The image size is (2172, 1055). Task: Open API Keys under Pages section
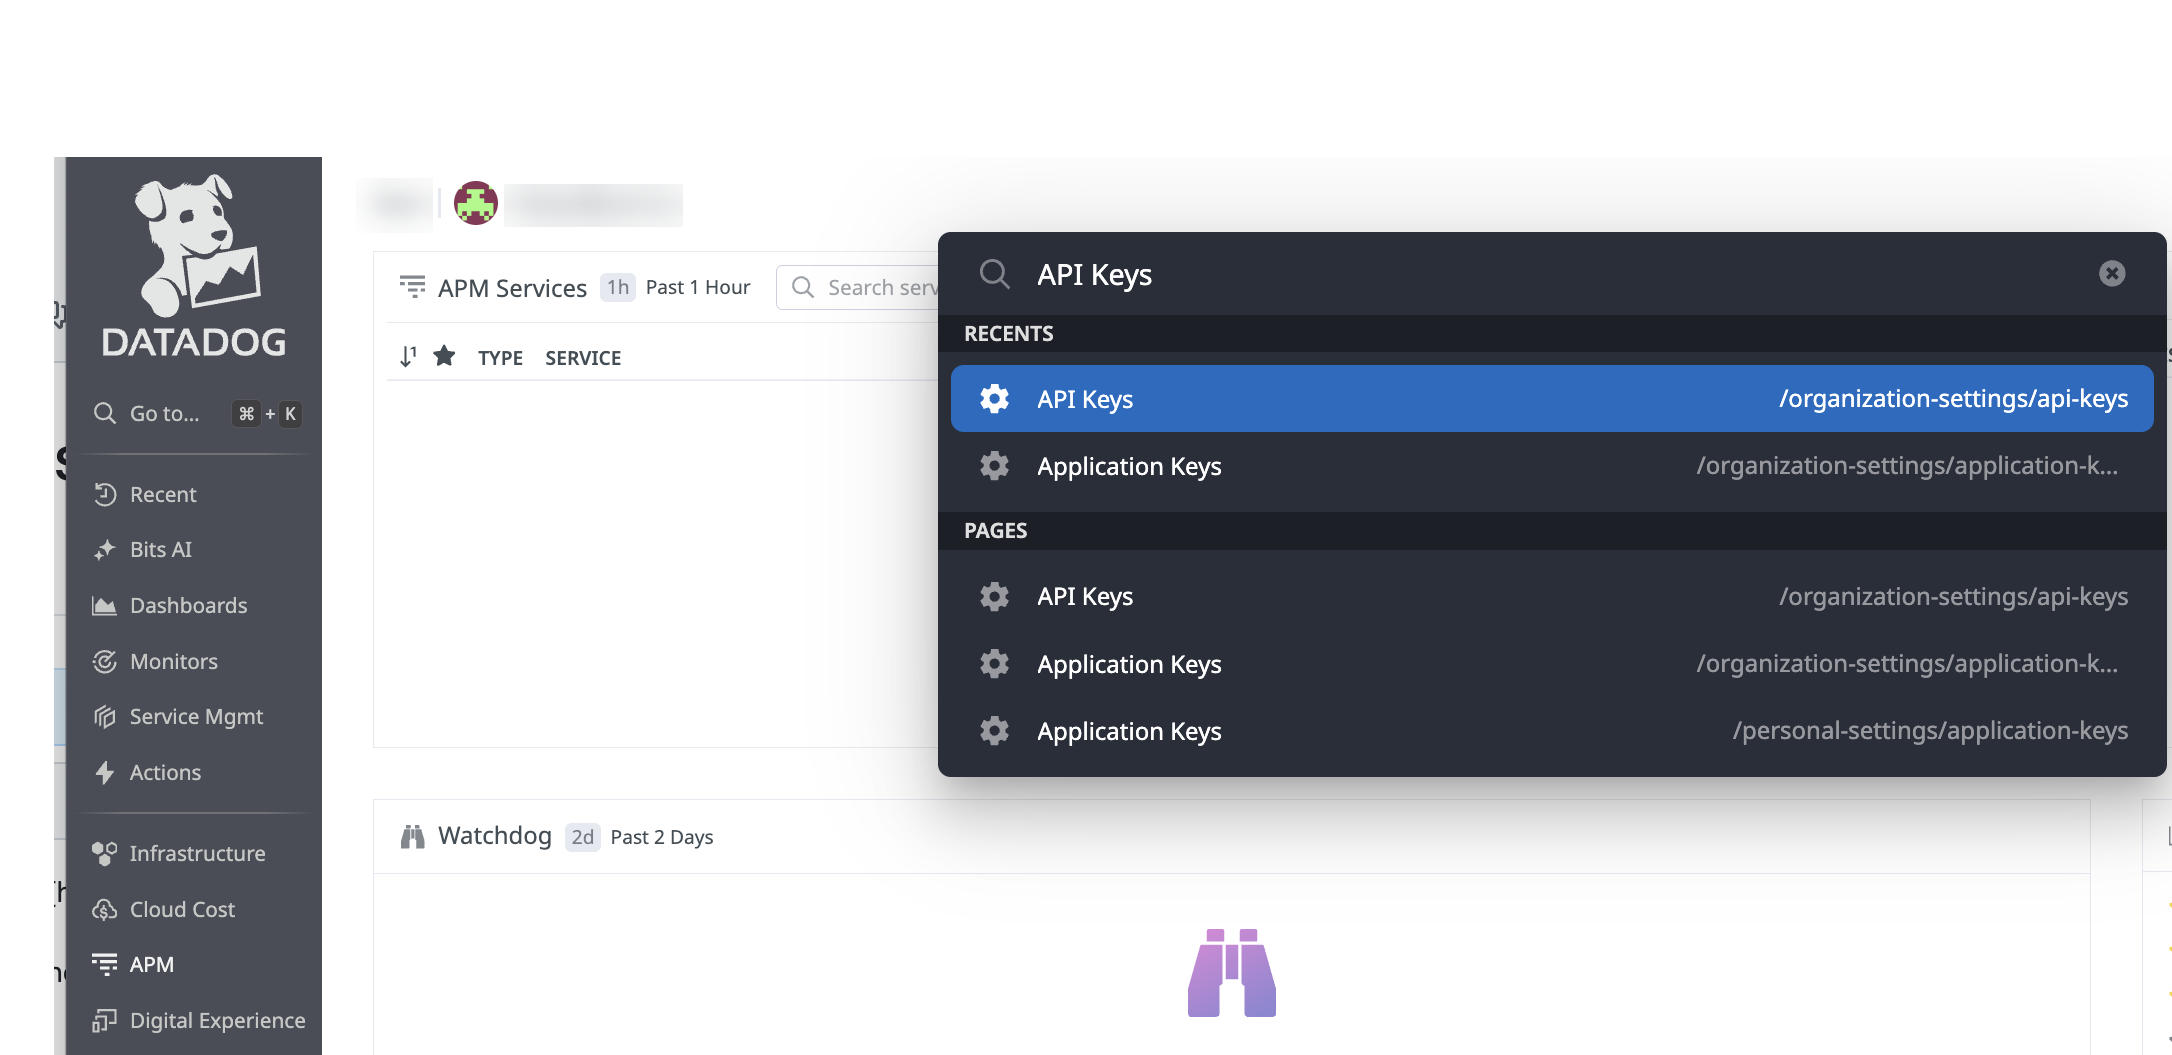click(x=1550, y=597)
